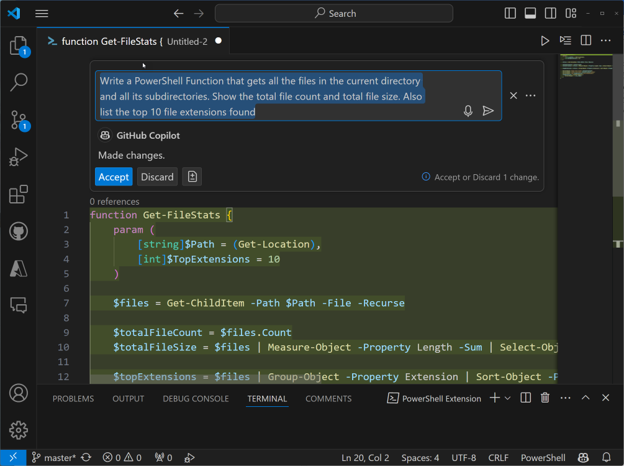Open the Manage settings gear
The image size is (624, 466).
18,430
